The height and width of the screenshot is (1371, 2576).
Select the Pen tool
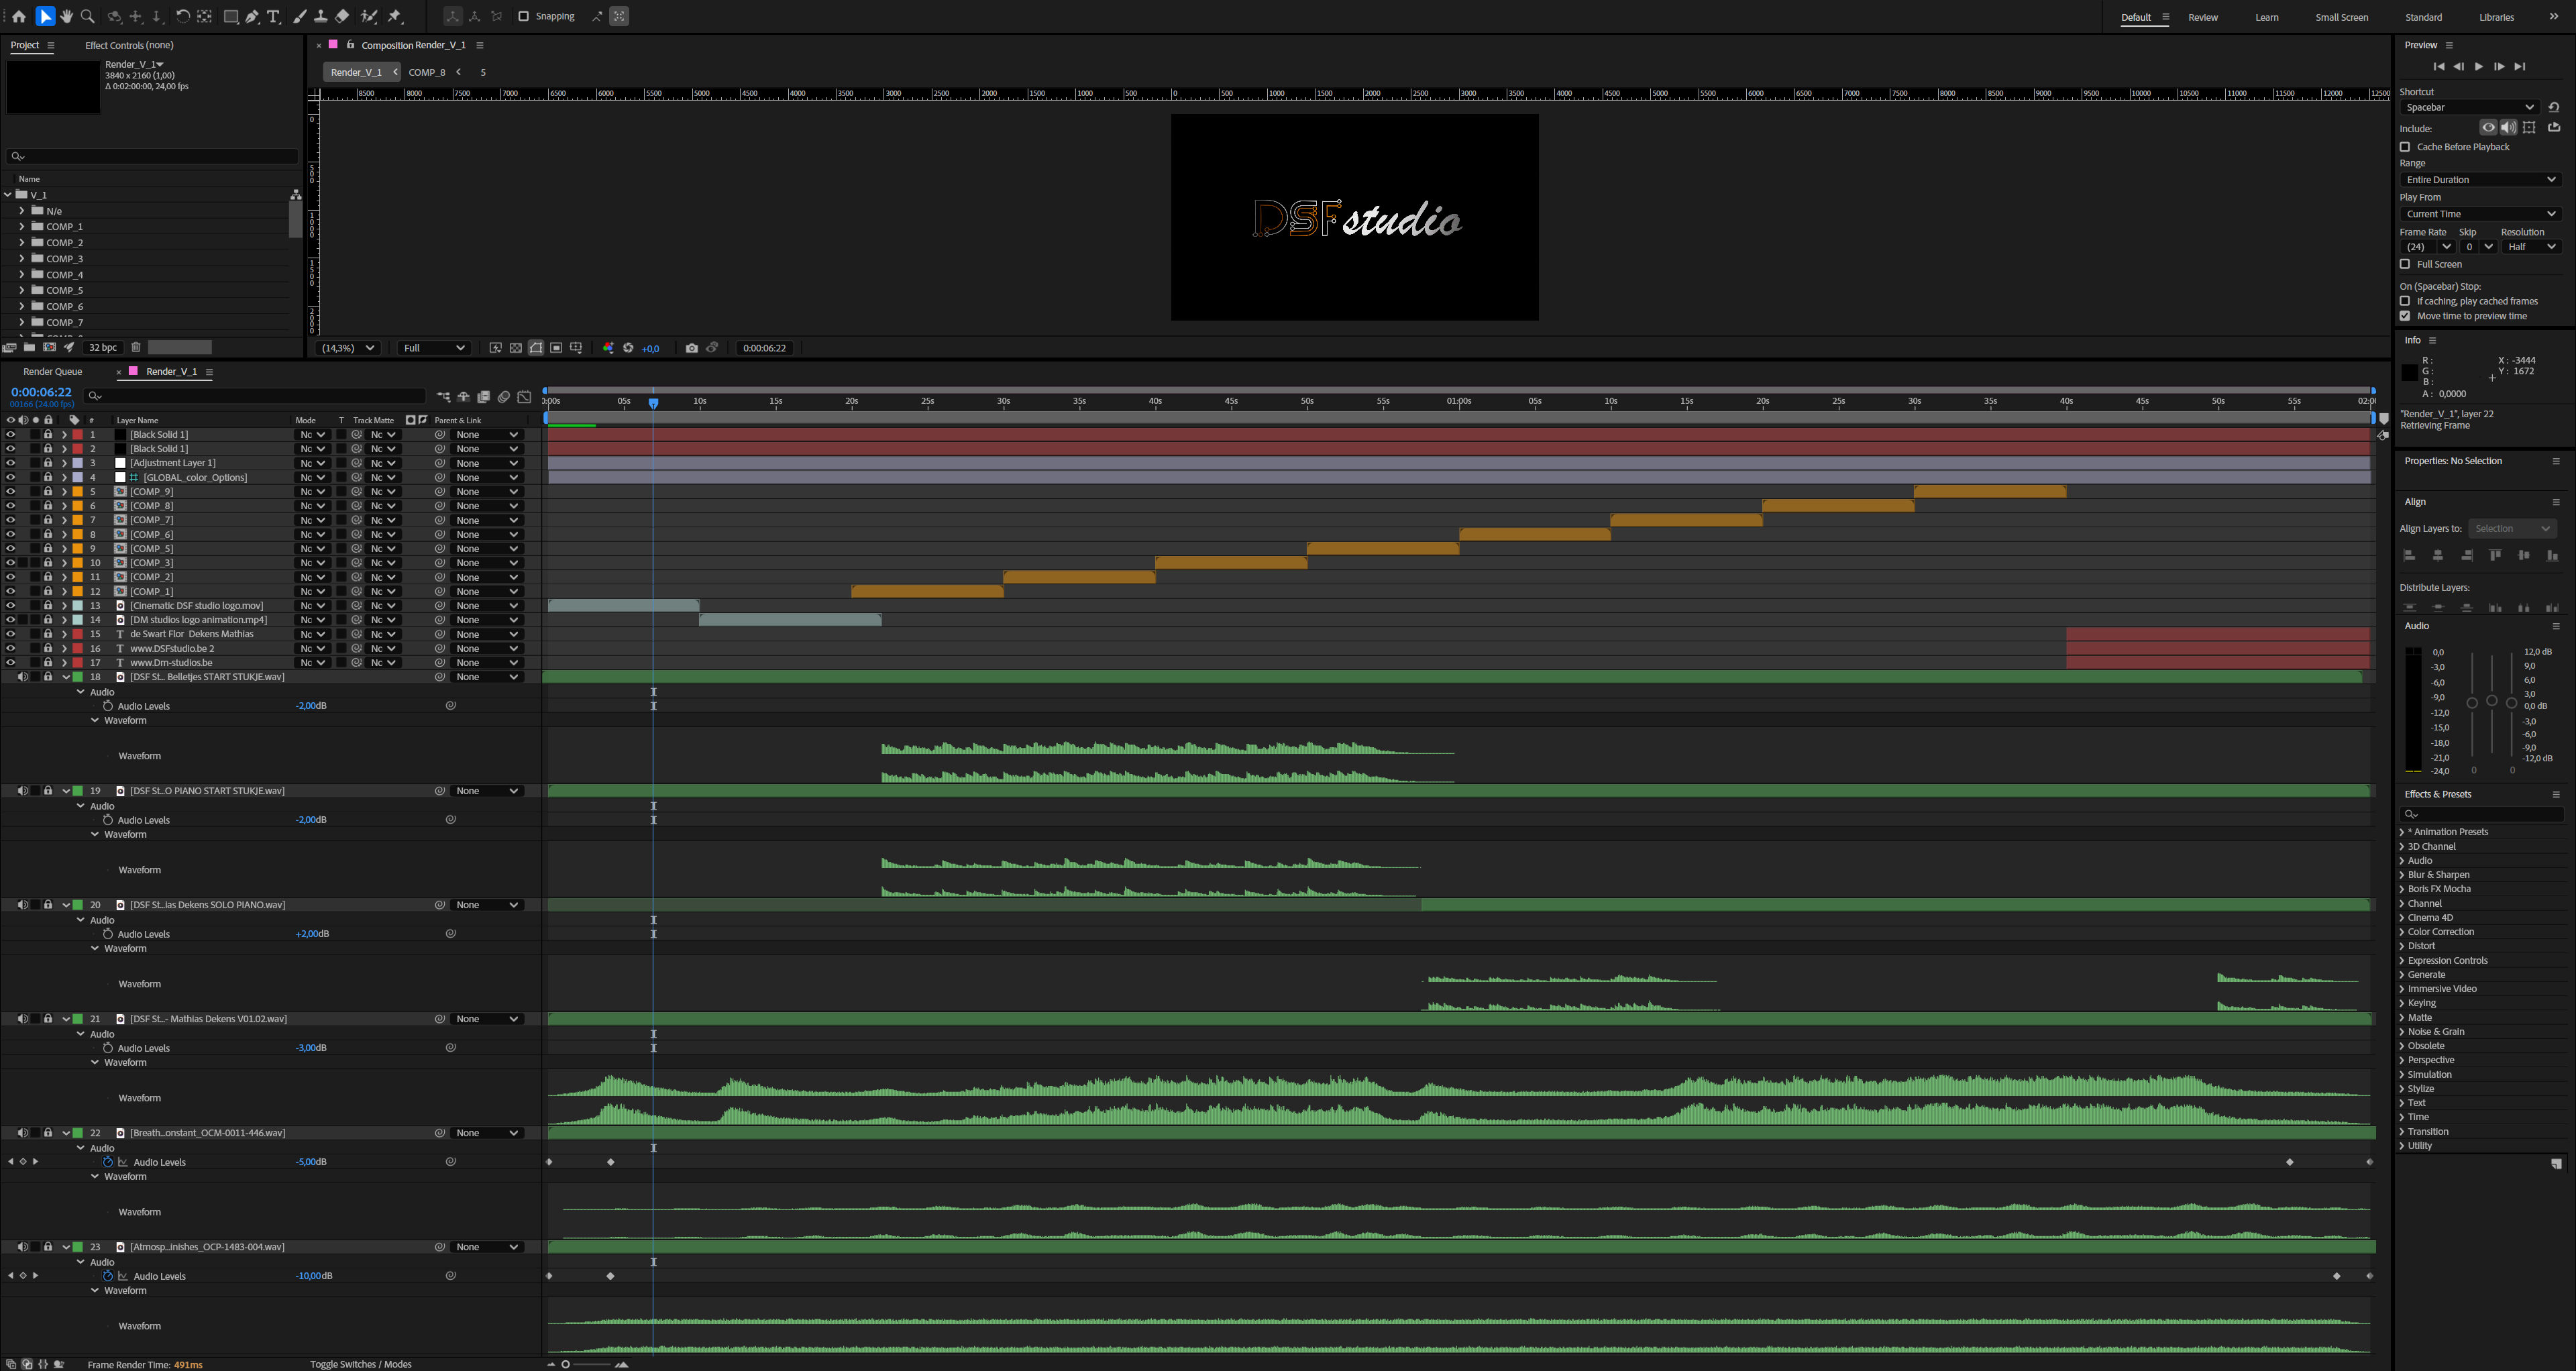point(252,16)
